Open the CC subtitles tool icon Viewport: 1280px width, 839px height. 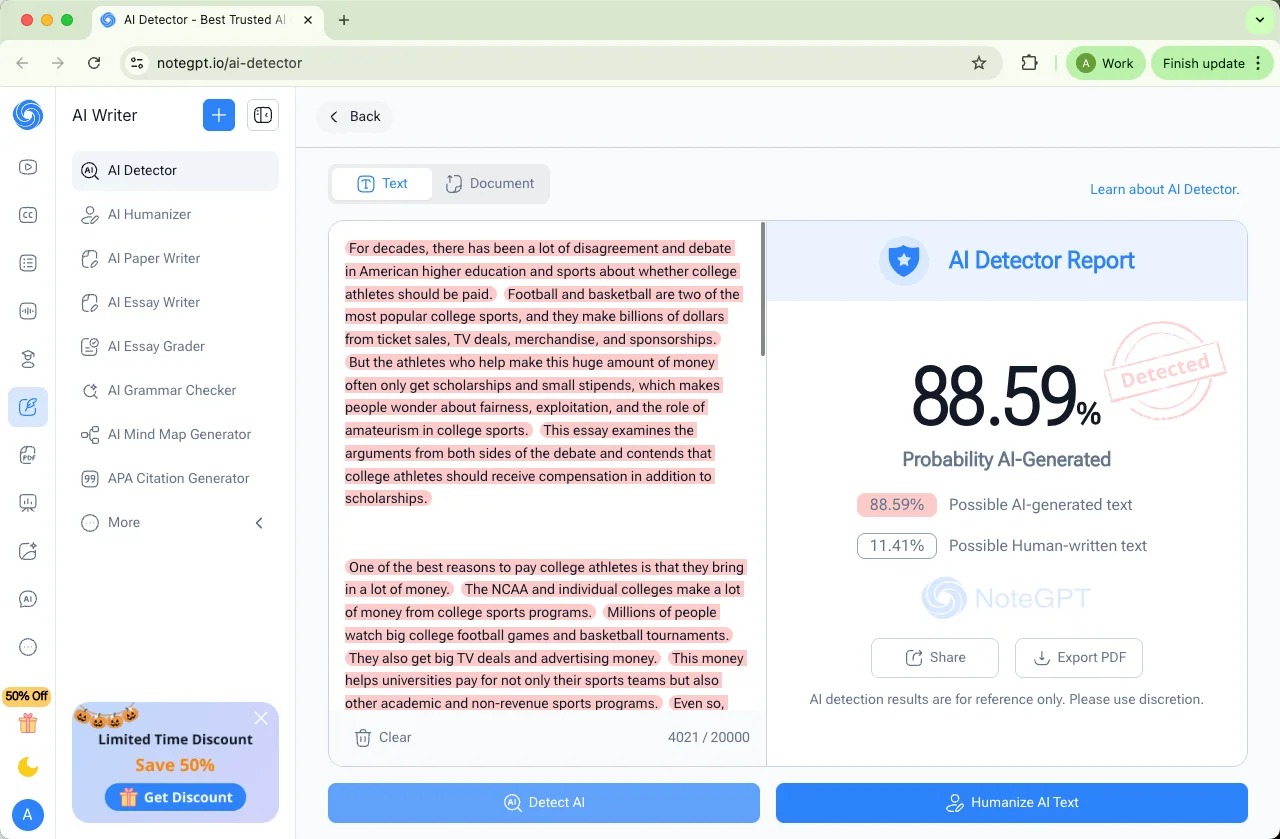pyautogui.click(x=28, y=215)
